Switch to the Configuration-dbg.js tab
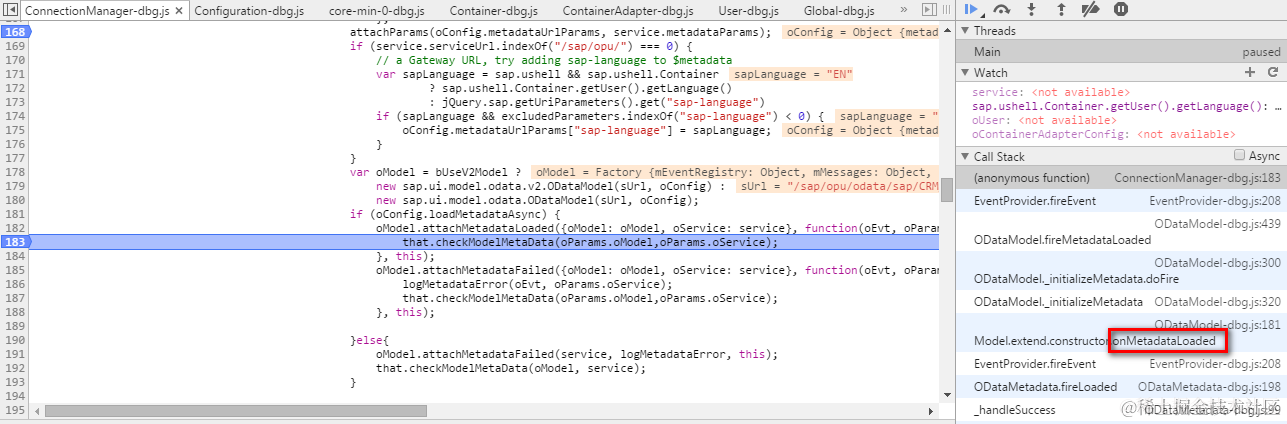Image resolution: width=1287 pixels, height=424 pixels. point(248,11)
